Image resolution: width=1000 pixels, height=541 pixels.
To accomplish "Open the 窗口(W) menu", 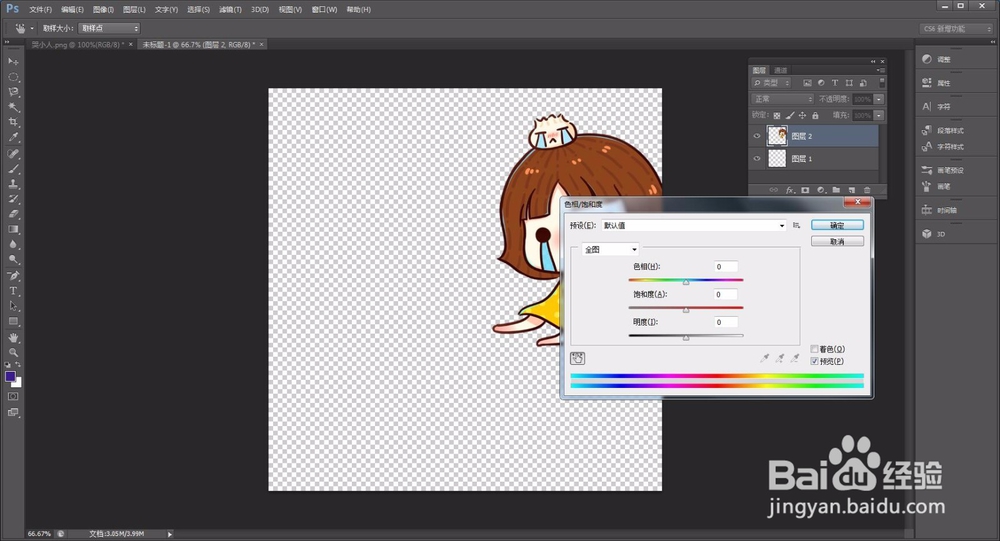I will click(x=324, y=10).
